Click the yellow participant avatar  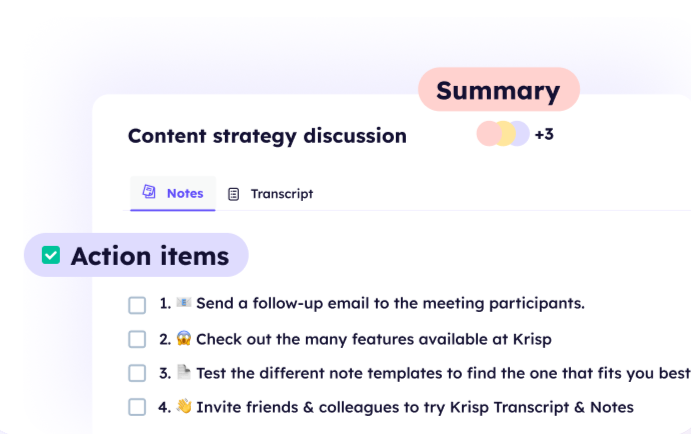[505, 134]
